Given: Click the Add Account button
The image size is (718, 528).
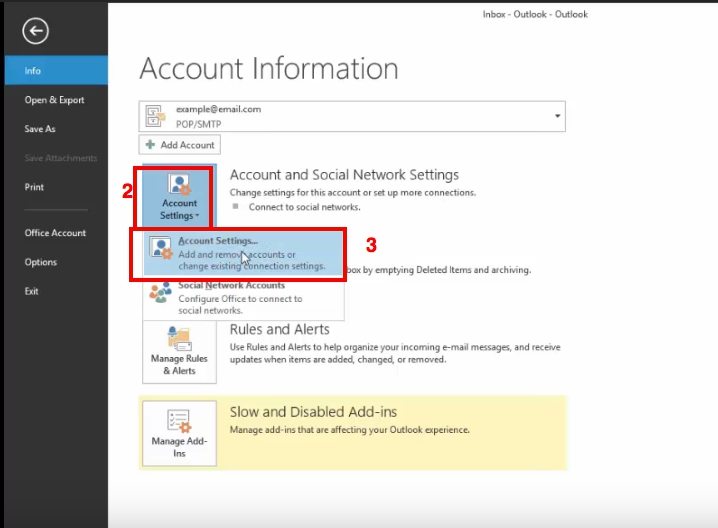Looking at the screenshot, I should pos(180,145).
